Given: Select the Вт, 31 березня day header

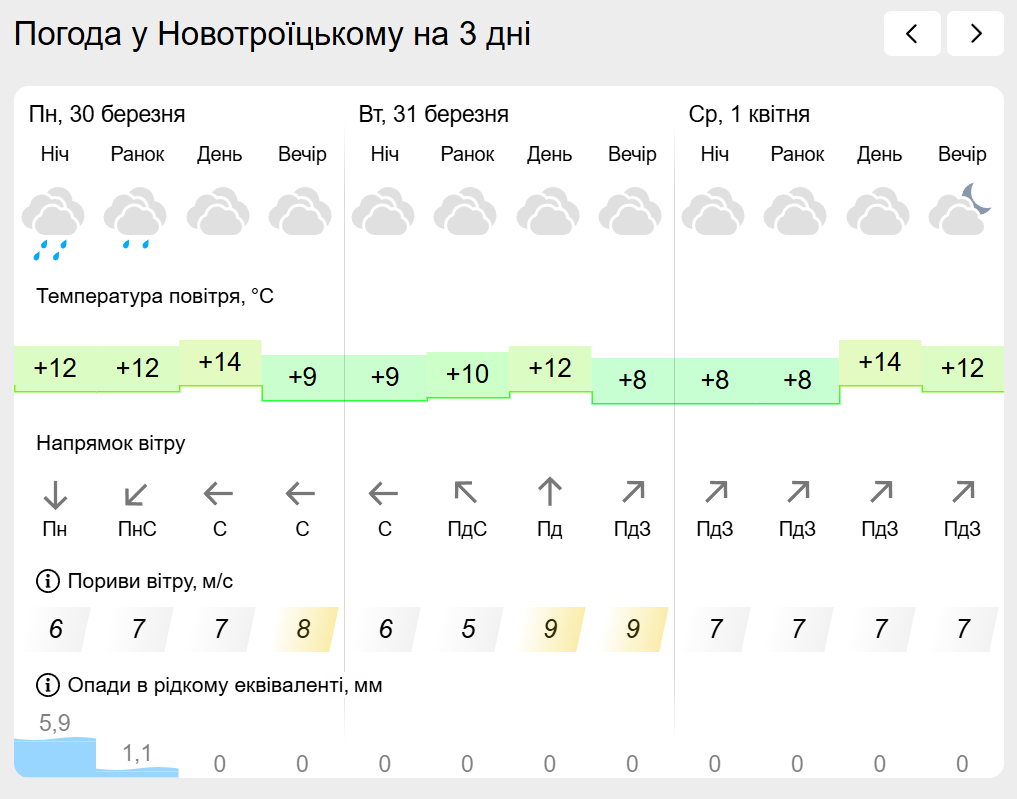Looking at the screenshot, I should click(434, 114).
